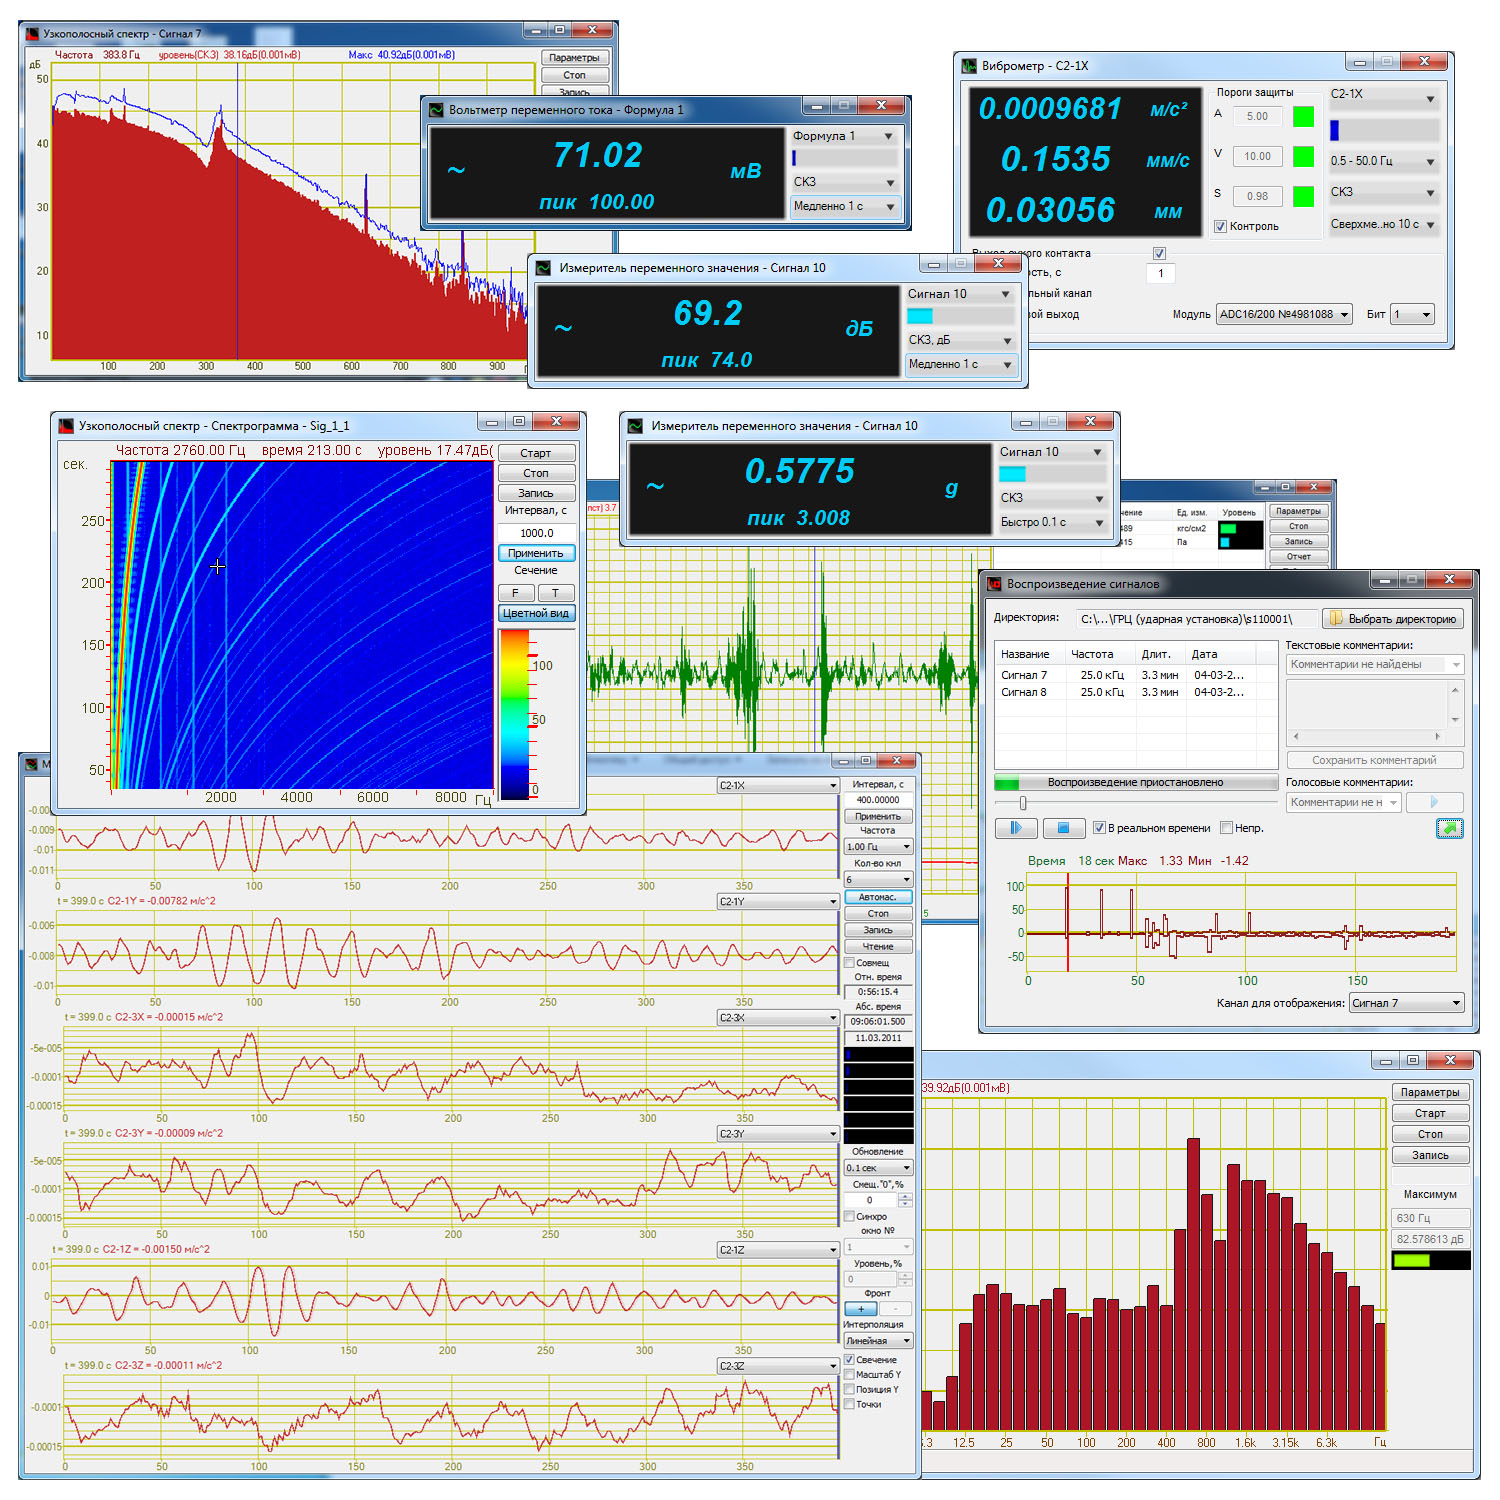Click Узкополосный спектр Сигнал 7 title icon
This screenshot has height=1500, width=1500.
(33, 34)
